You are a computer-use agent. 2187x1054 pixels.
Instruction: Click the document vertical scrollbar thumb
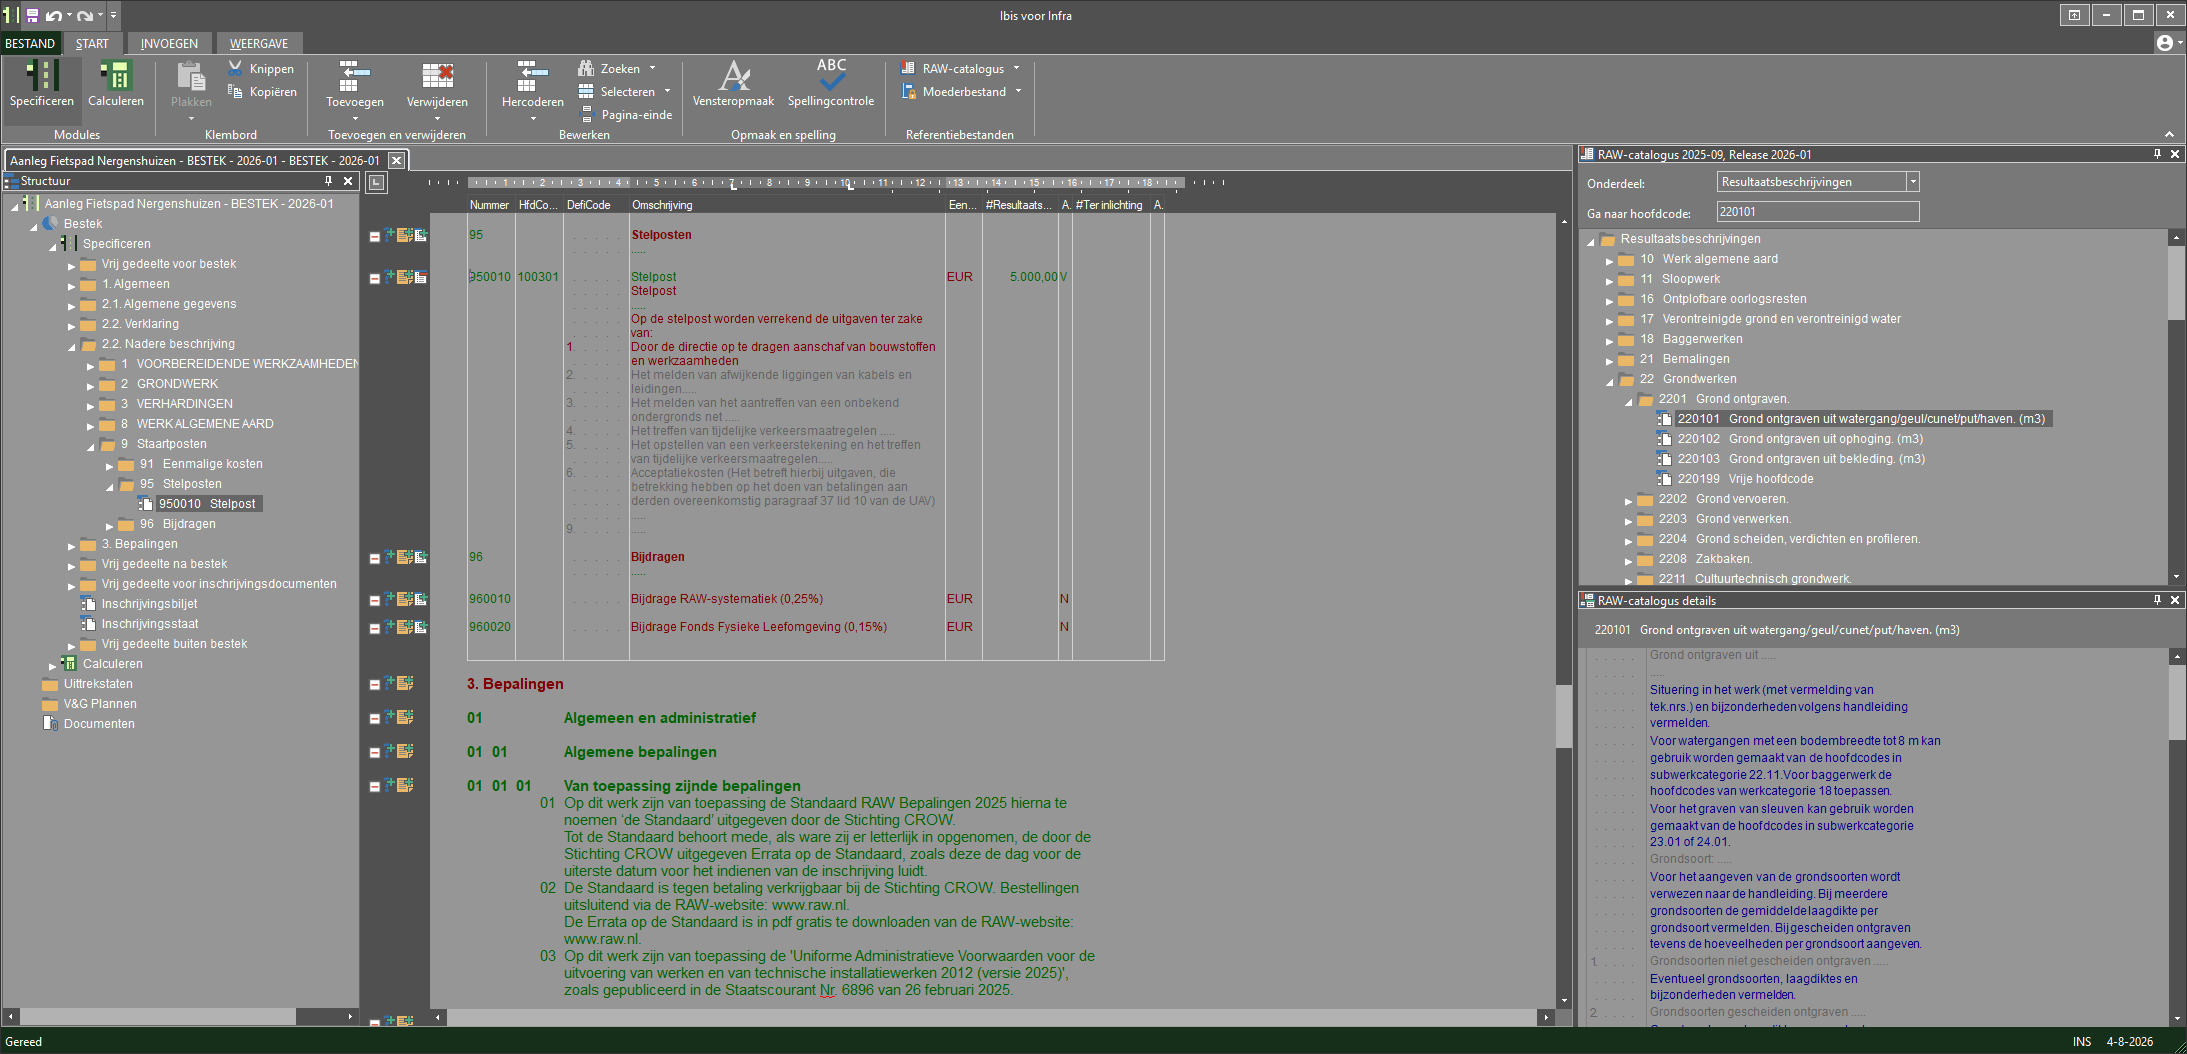(1564, 716)
